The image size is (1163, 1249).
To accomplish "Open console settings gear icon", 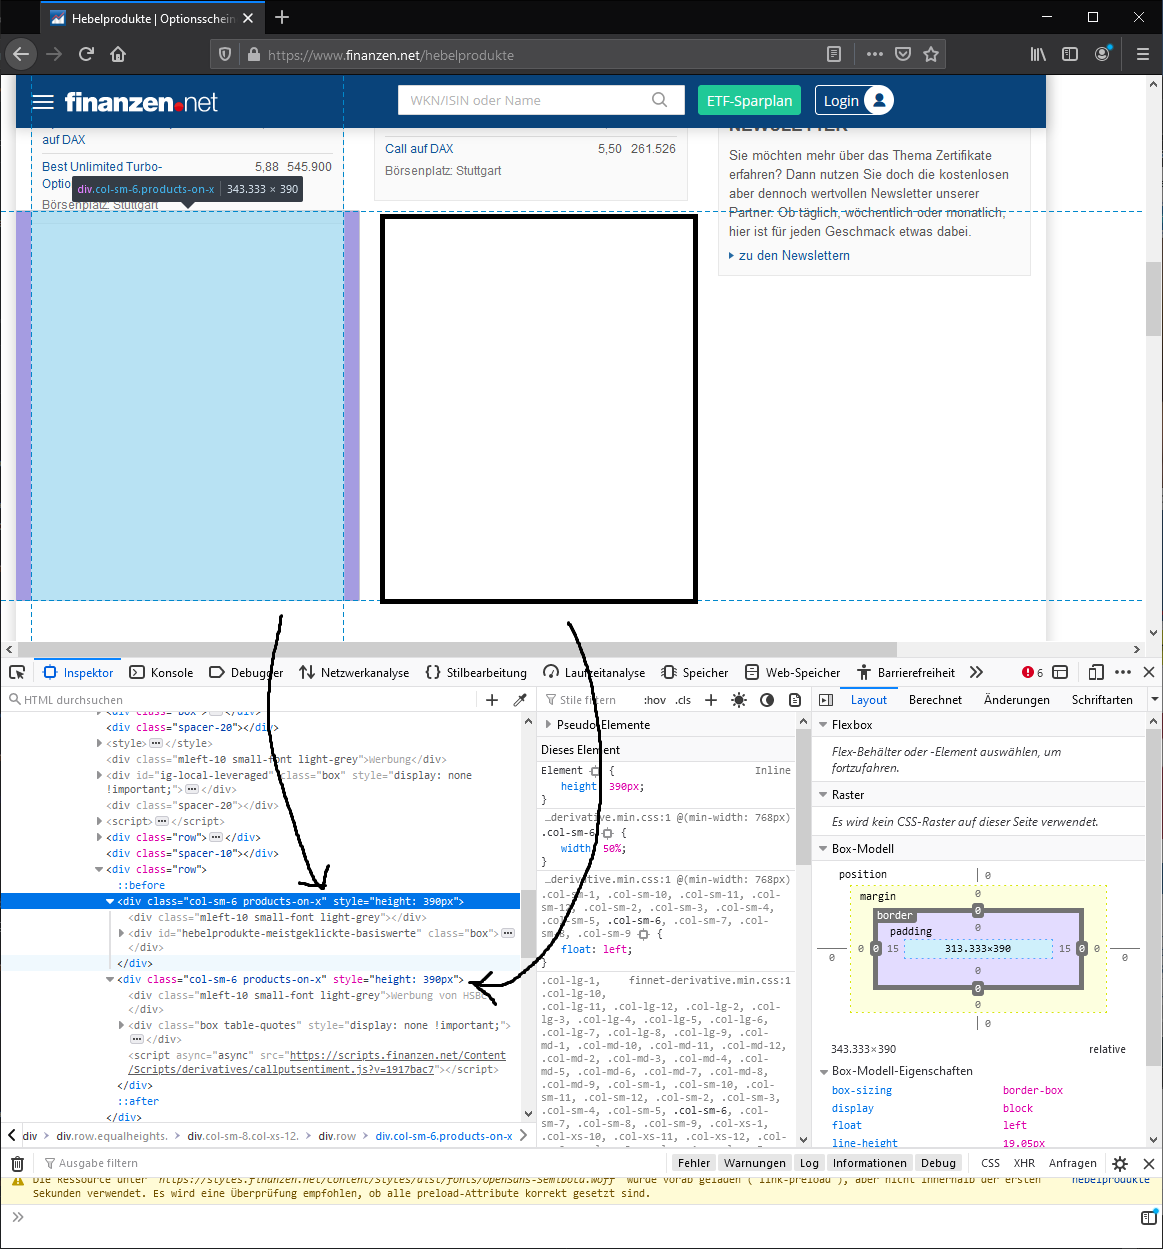I will coord(1120,1163).
